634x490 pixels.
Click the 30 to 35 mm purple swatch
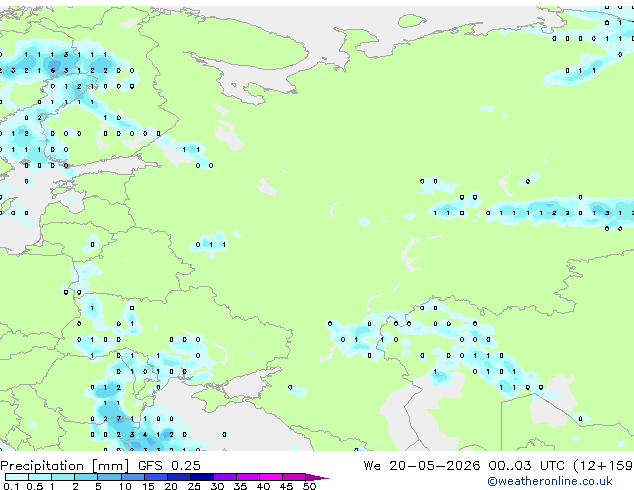(x=224, y=477)
